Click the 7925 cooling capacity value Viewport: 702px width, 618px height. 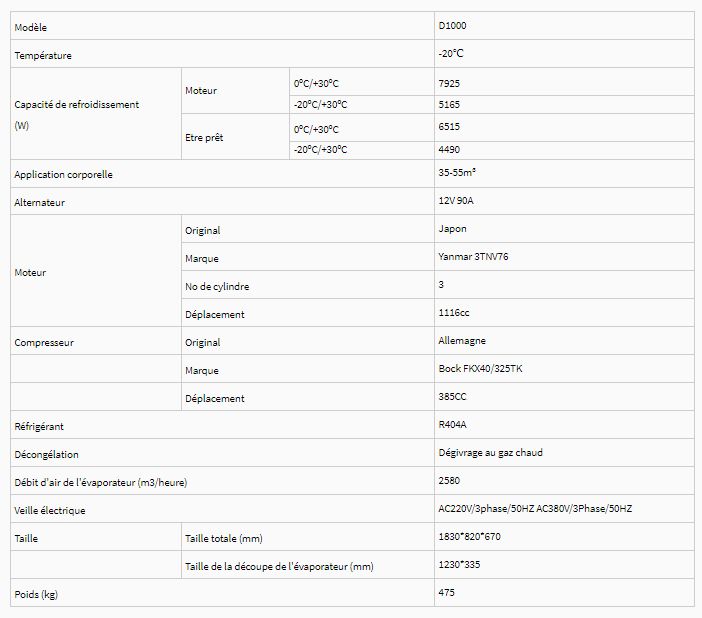(449, 82)
